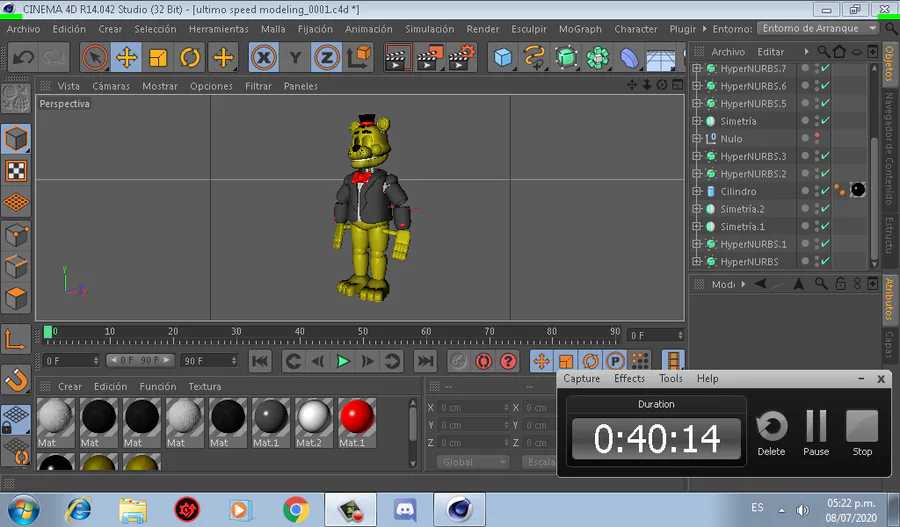Select the white Mat.2 material swatch
Viewport: 900px width, 527px height.
[x=314, y=423]
